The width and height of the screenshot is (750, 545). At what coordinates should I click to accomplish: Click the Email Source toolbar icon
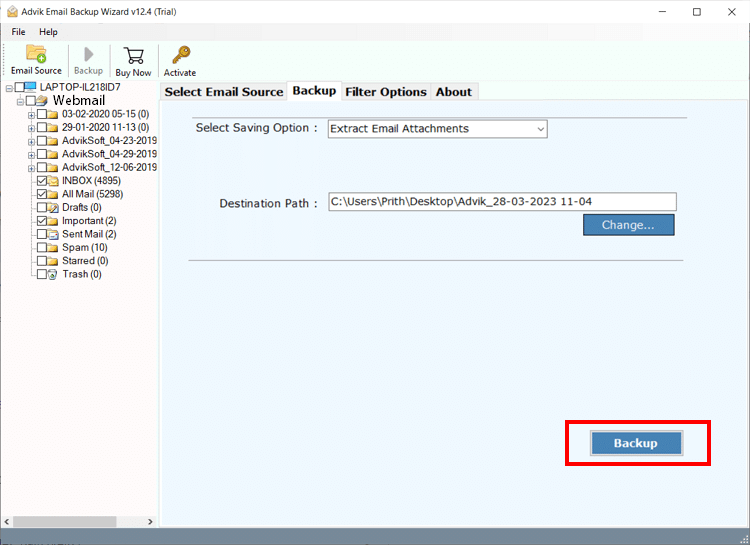[x=36, y=53]
